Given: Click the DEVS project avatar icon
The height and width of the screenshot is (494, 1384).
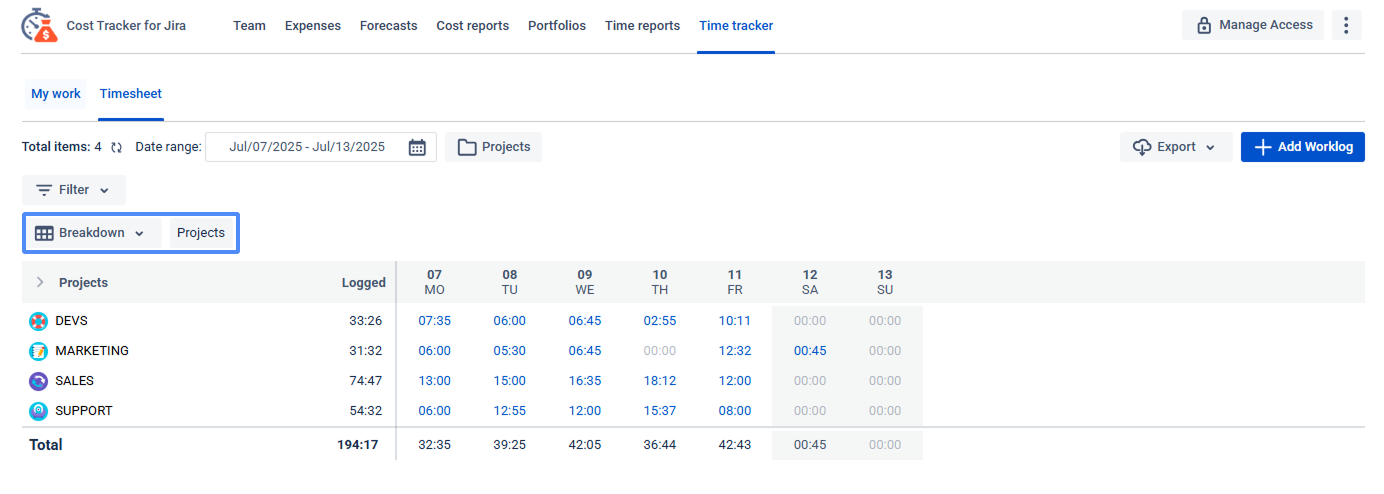Looking at the screenshot, I should pos(39,321).
